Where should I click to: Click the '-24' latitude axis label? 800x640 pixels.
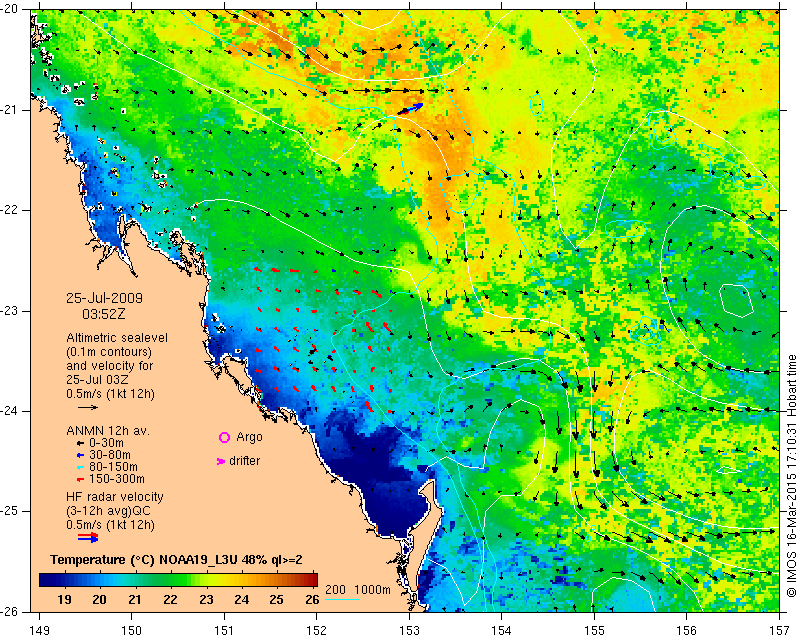10,411
